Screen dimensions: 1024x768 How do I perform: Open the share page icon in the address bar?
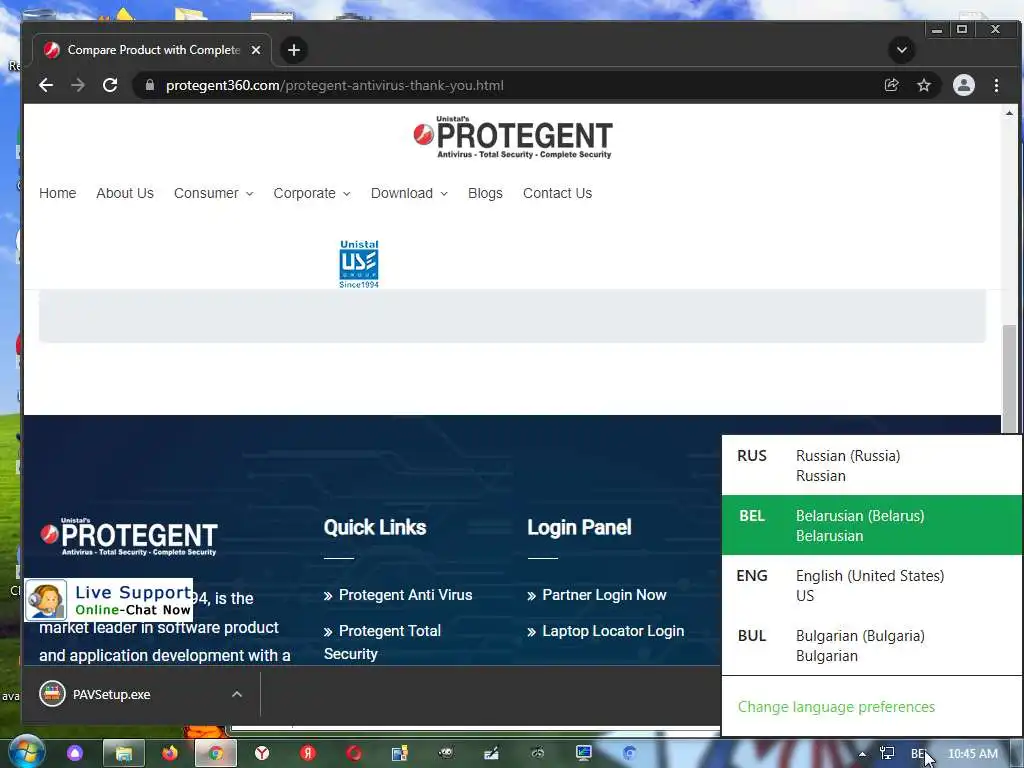point(891,85)
